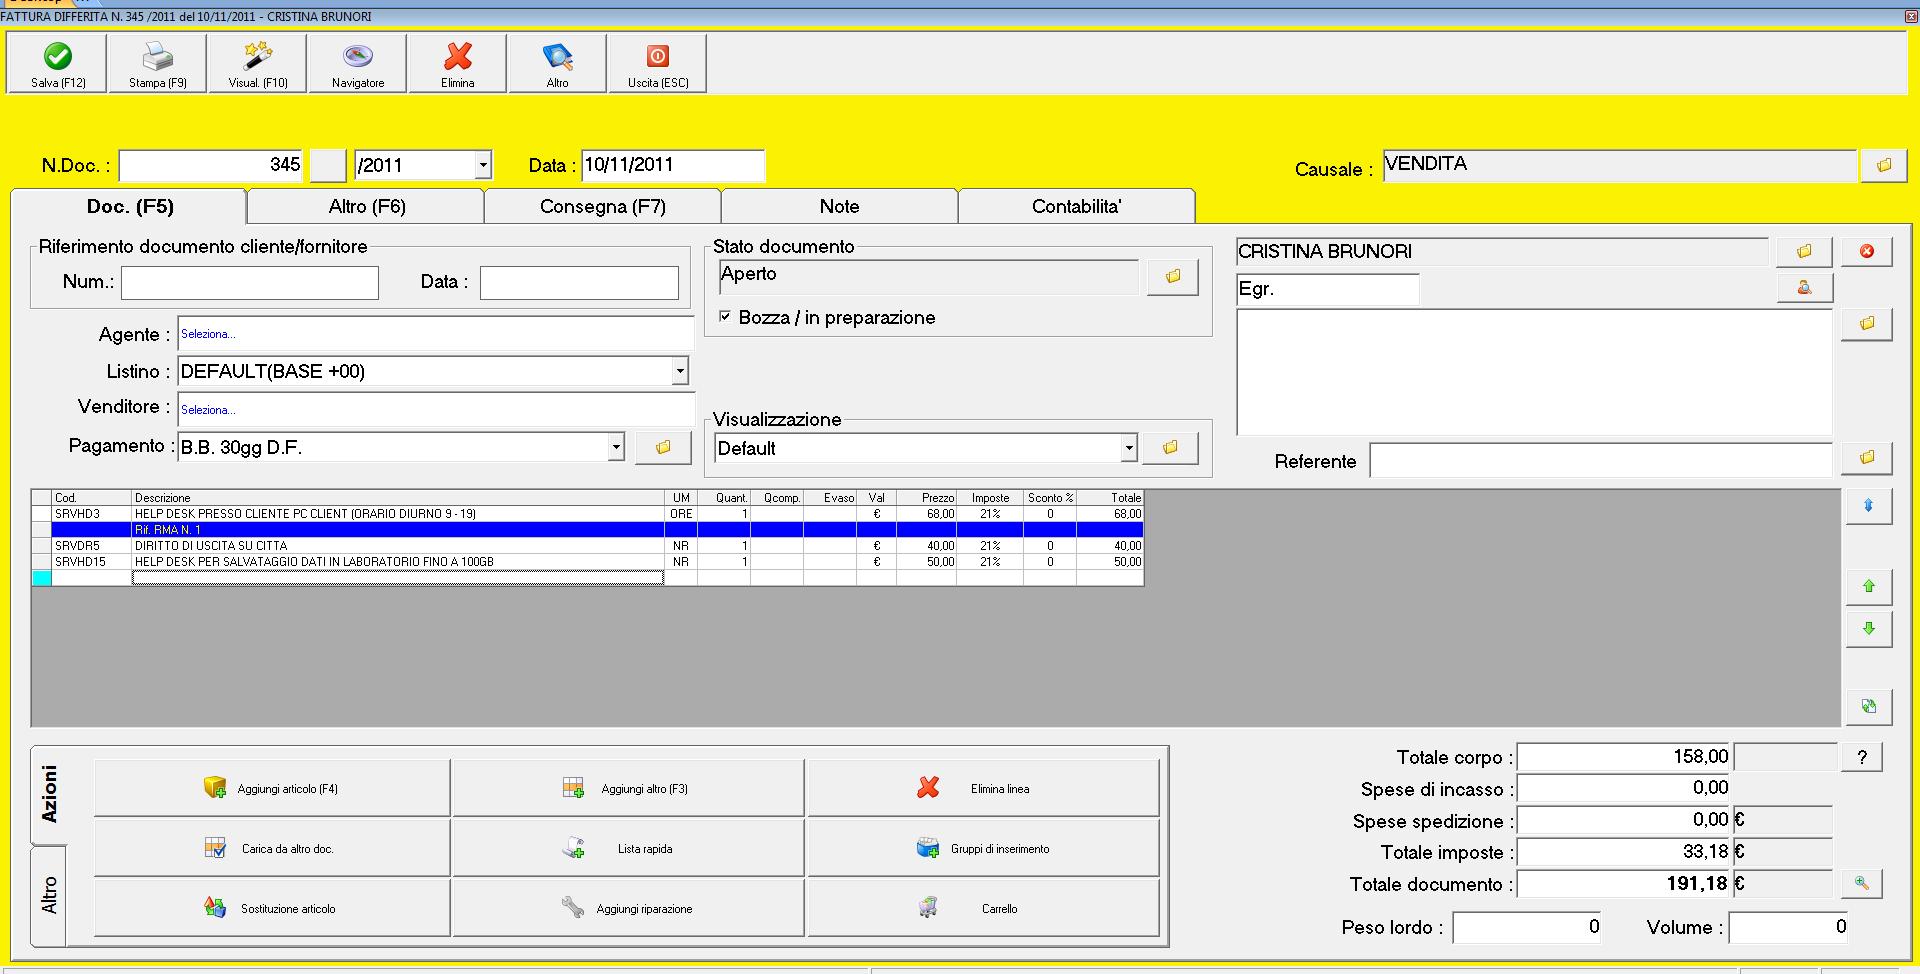The image size is (1920, 974).
Task: Click the Stampa (F9) printer icon
Action: coord(158,57)
